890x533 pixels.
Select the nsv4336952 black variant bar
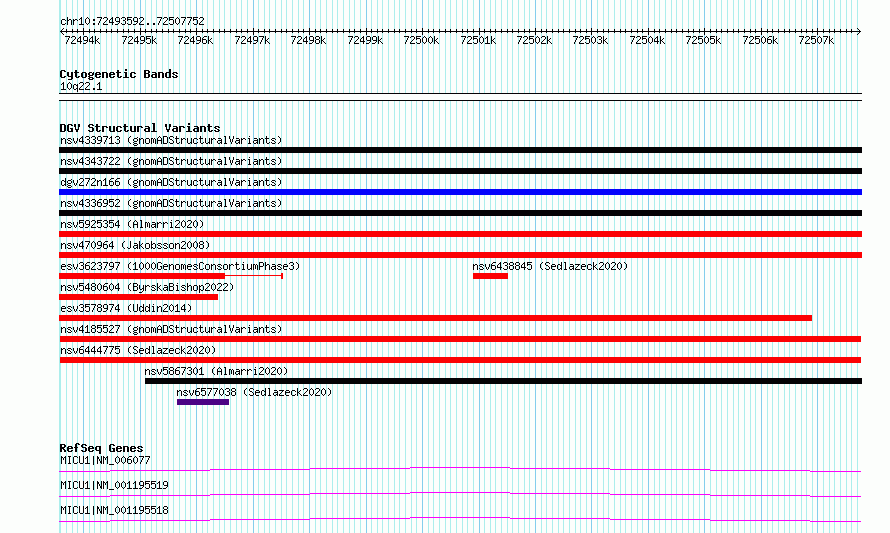point(460,213)
